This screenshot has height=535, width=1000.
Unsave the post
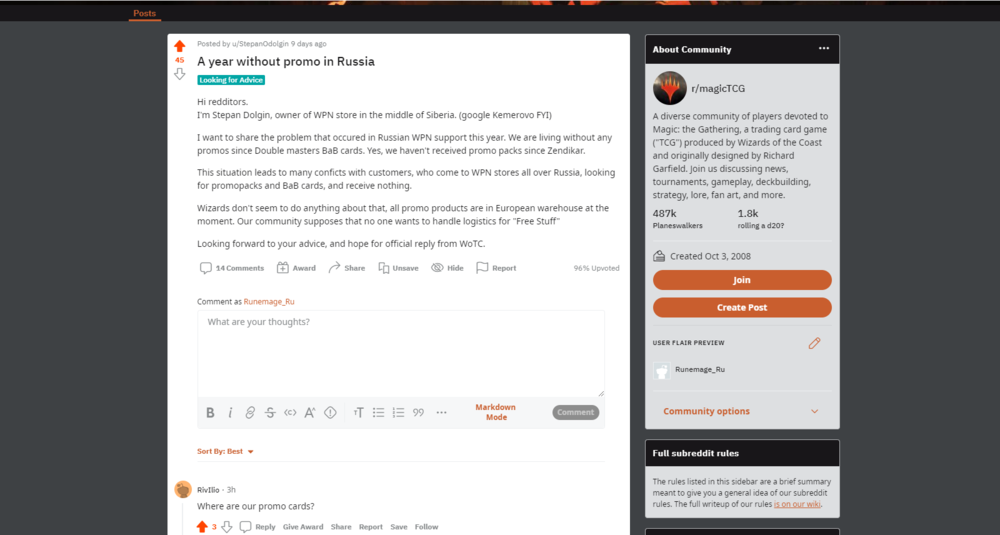tap(398, 268)
